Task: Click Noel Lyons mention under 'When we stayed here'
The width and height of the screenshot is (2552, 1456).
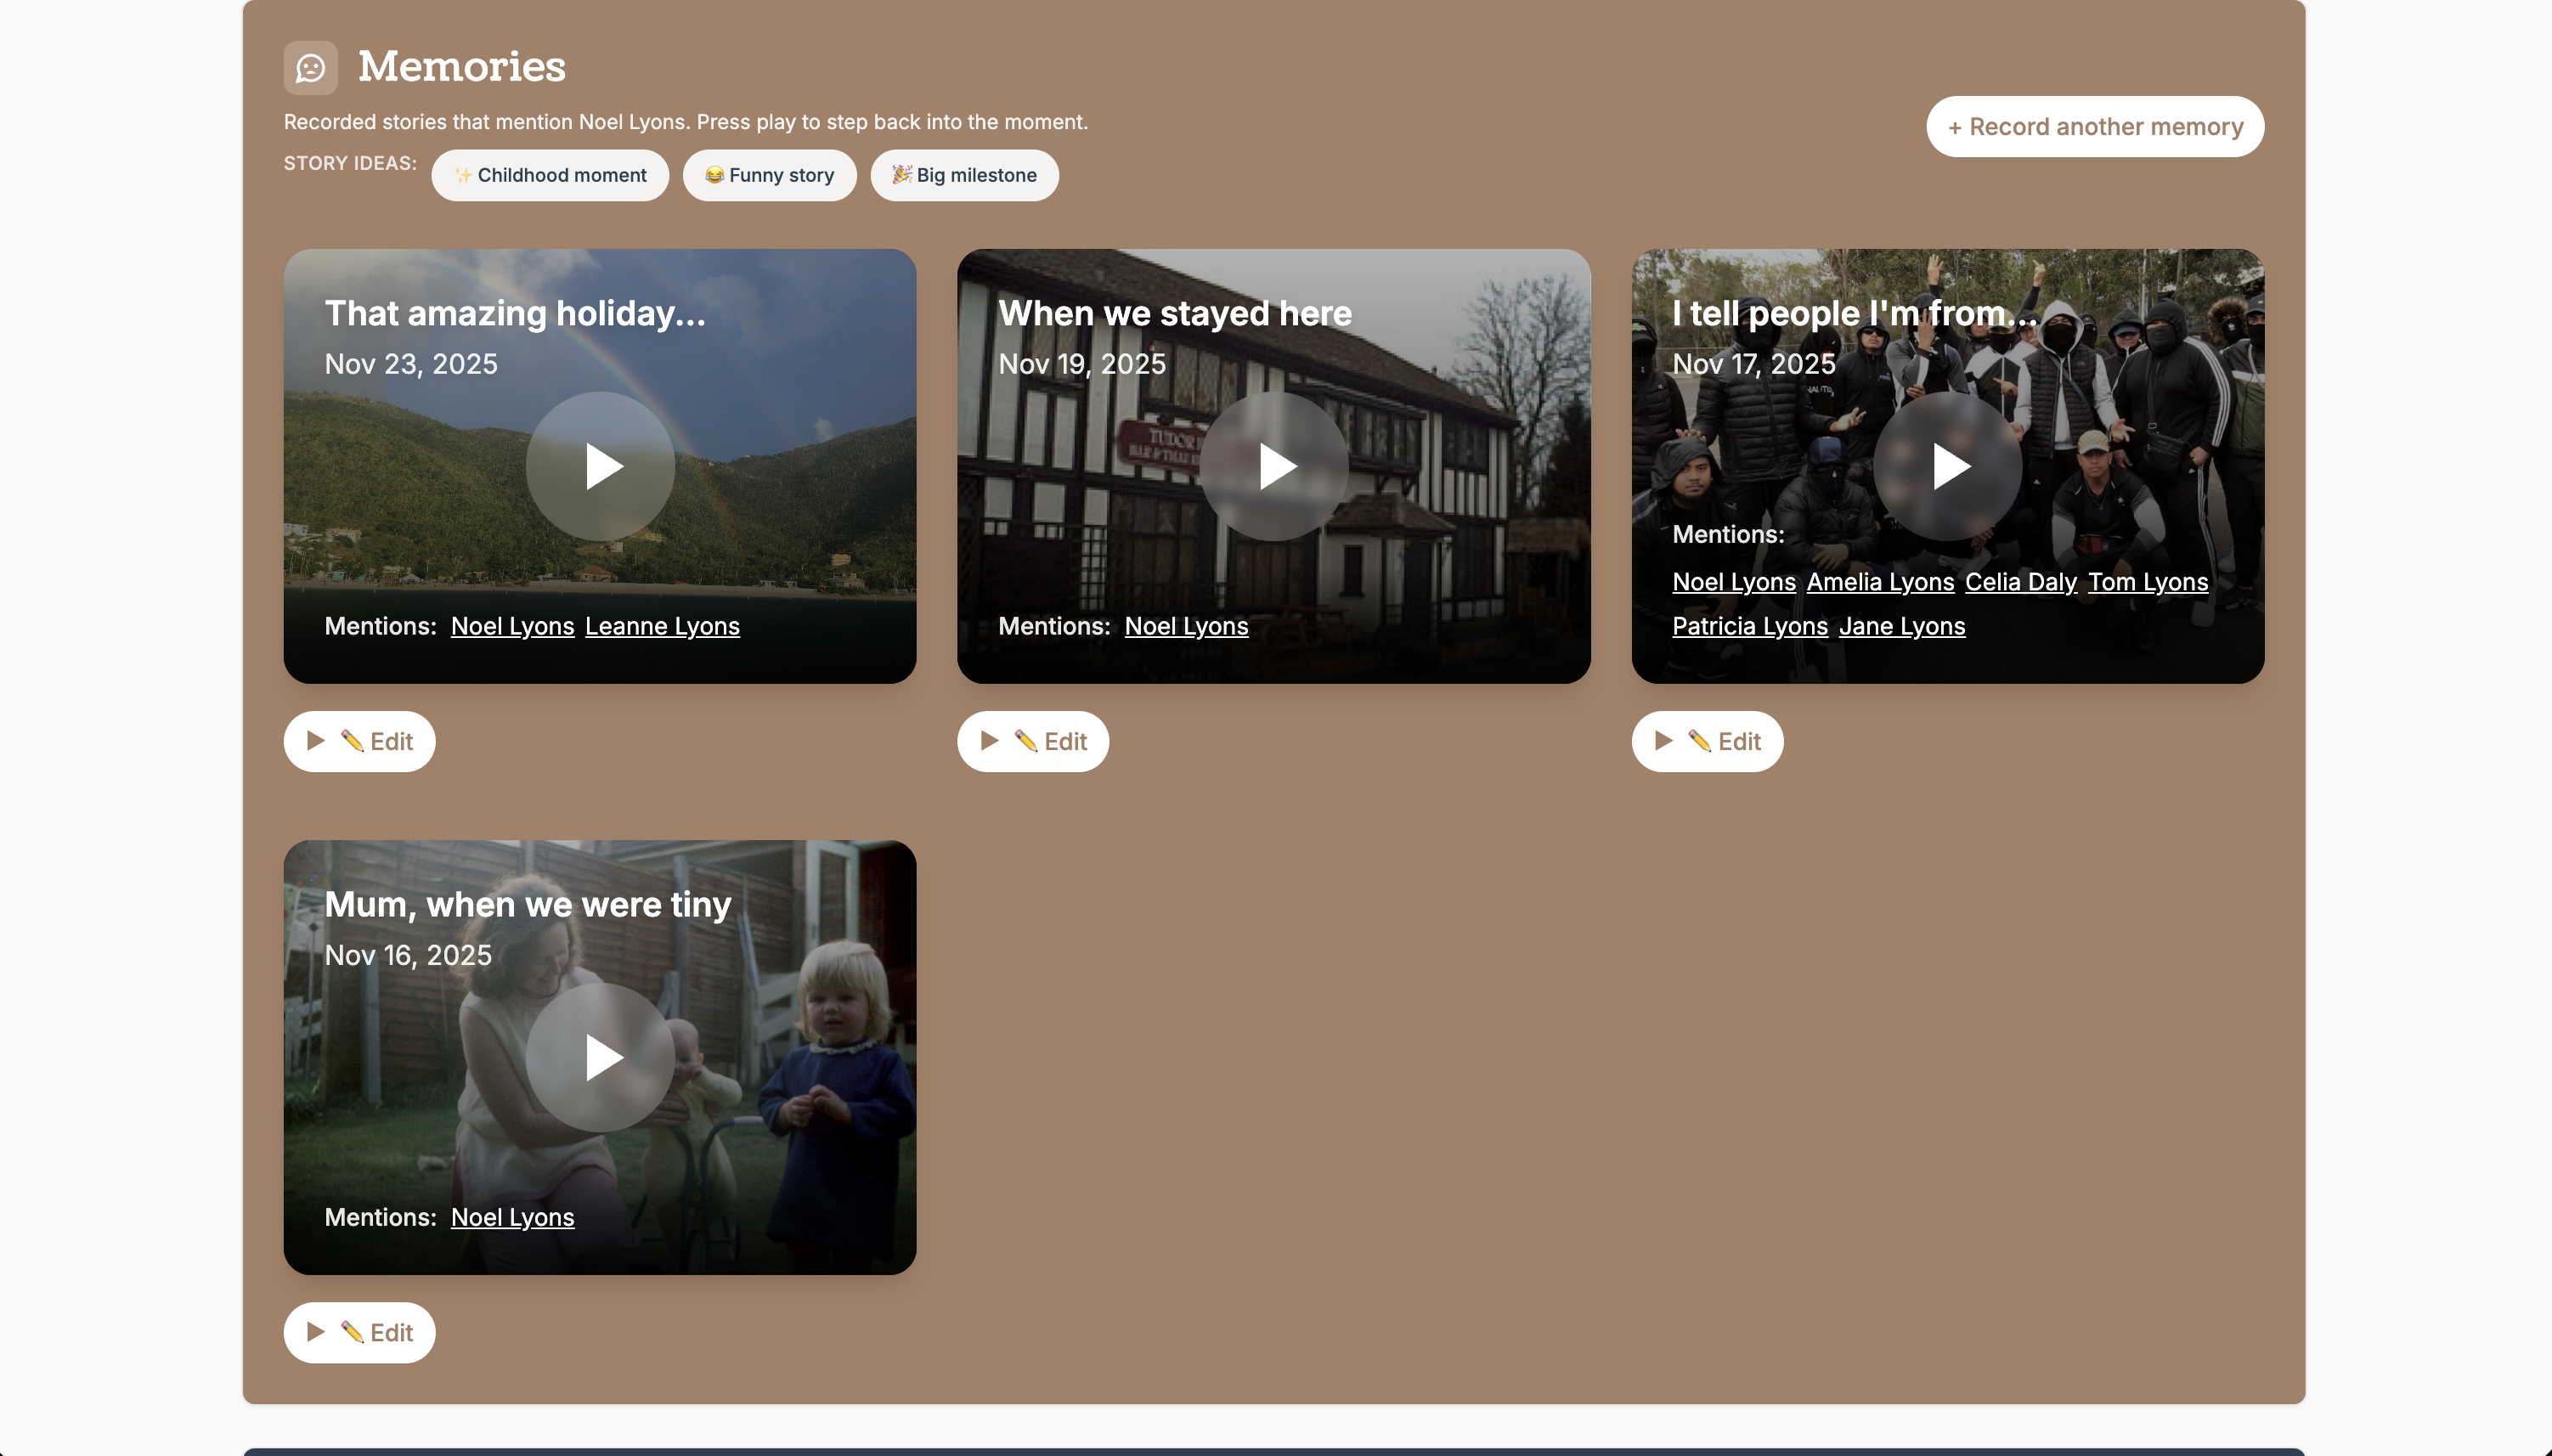Action: [x=1185, y=626]
